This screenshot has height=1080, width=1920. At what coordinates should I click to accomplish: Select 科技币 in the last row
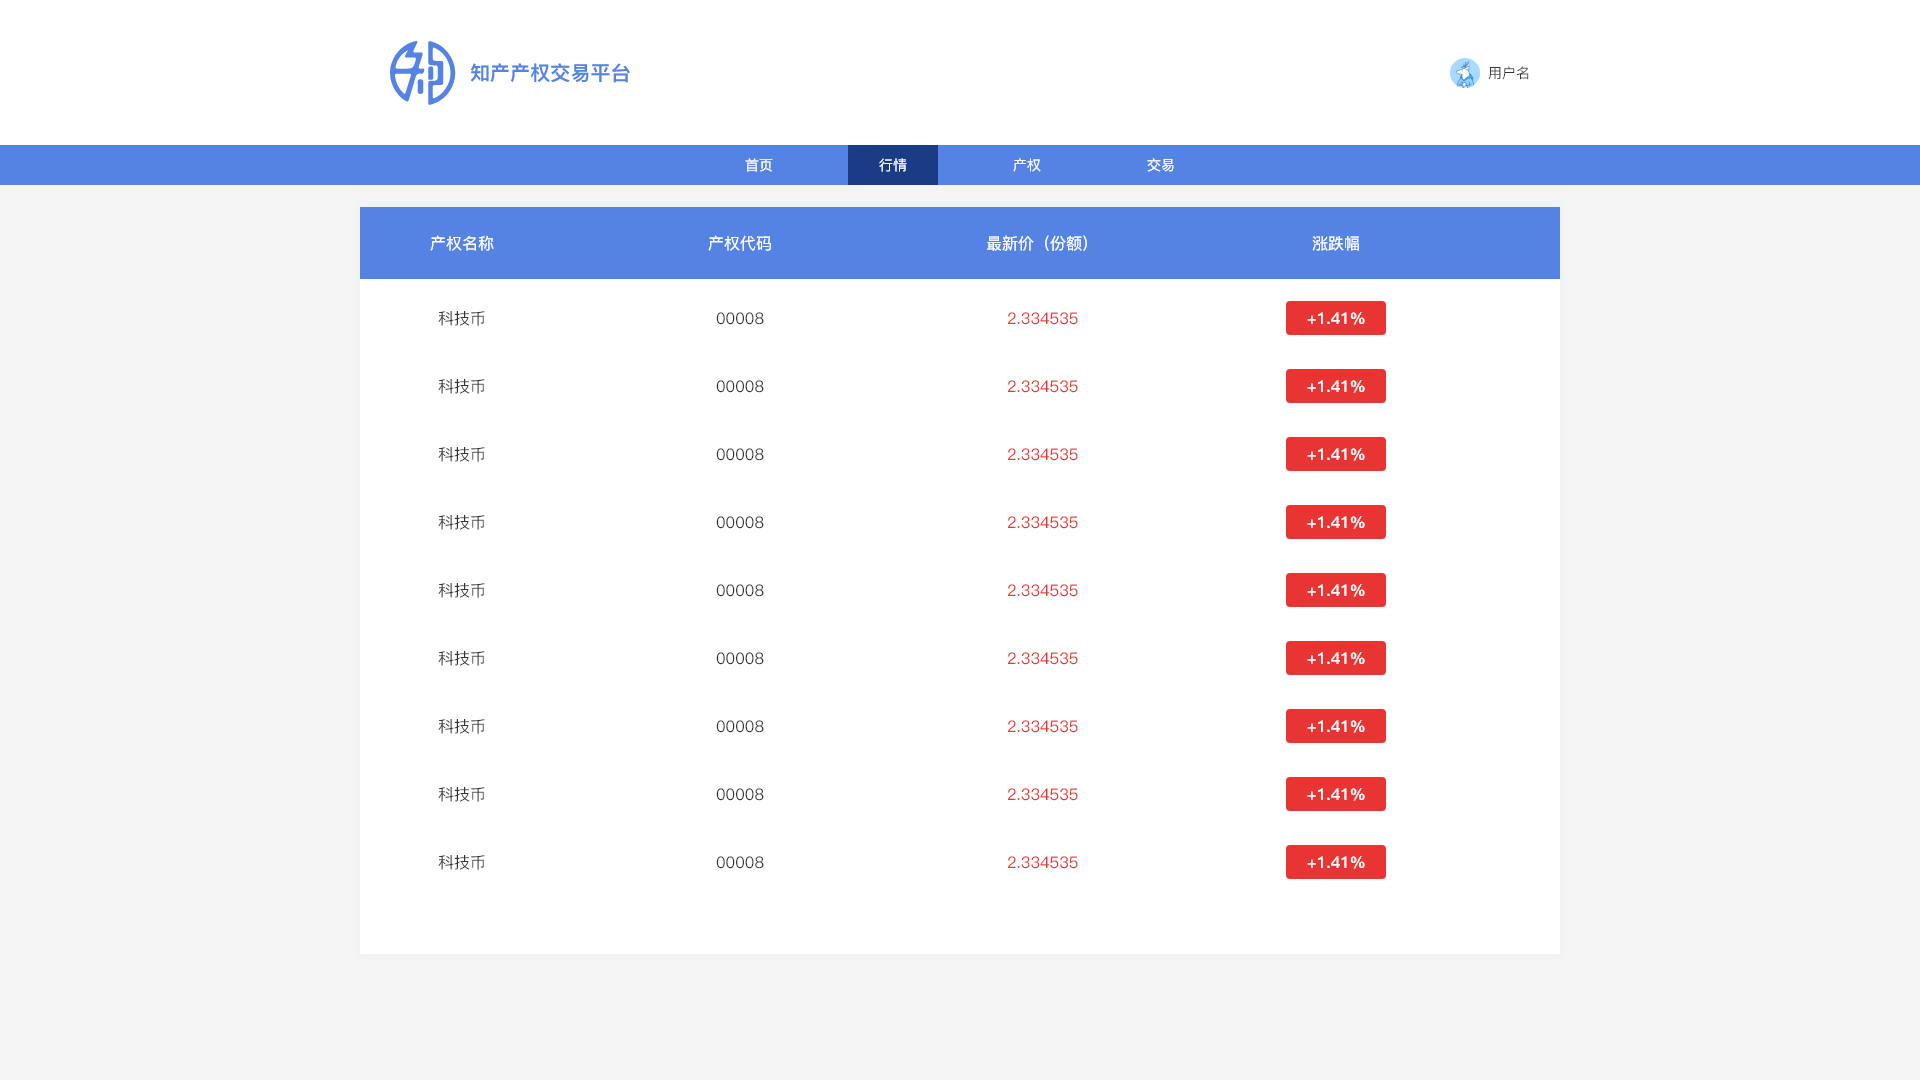[x=461, y=862]
